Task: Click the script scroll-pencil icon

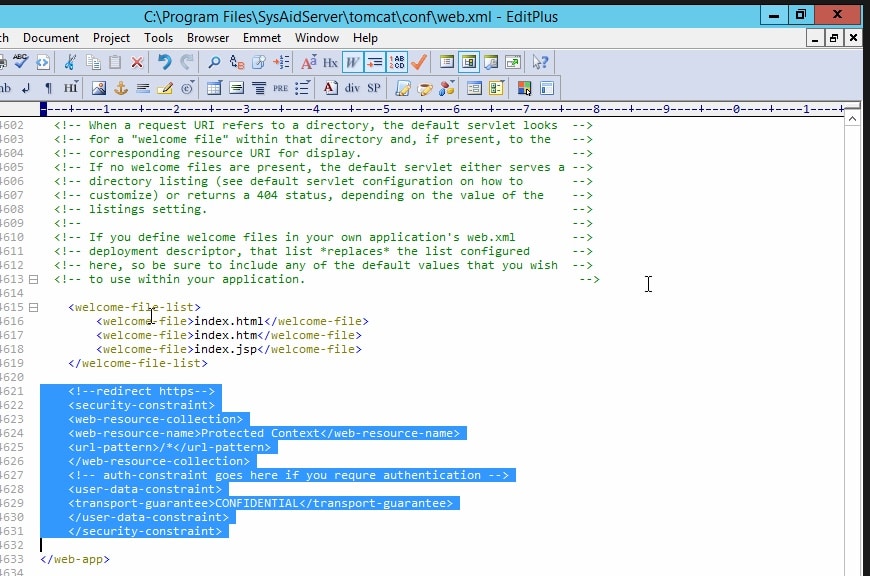Action: pos(403,88)
